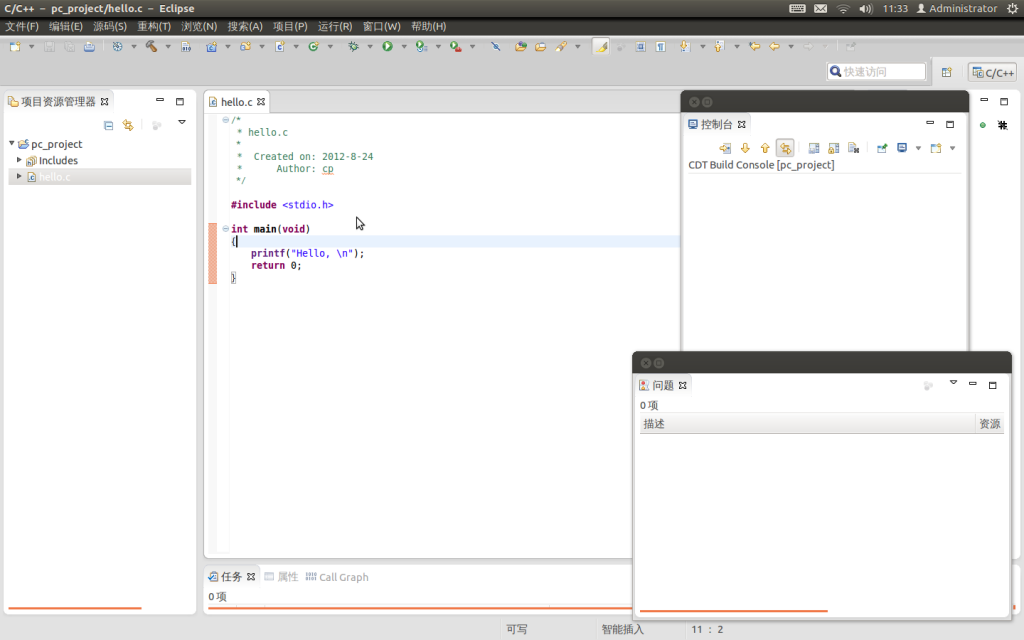1024x640 pixels.
Task: Build the project with the hammer icon
Action: point(150,47)
